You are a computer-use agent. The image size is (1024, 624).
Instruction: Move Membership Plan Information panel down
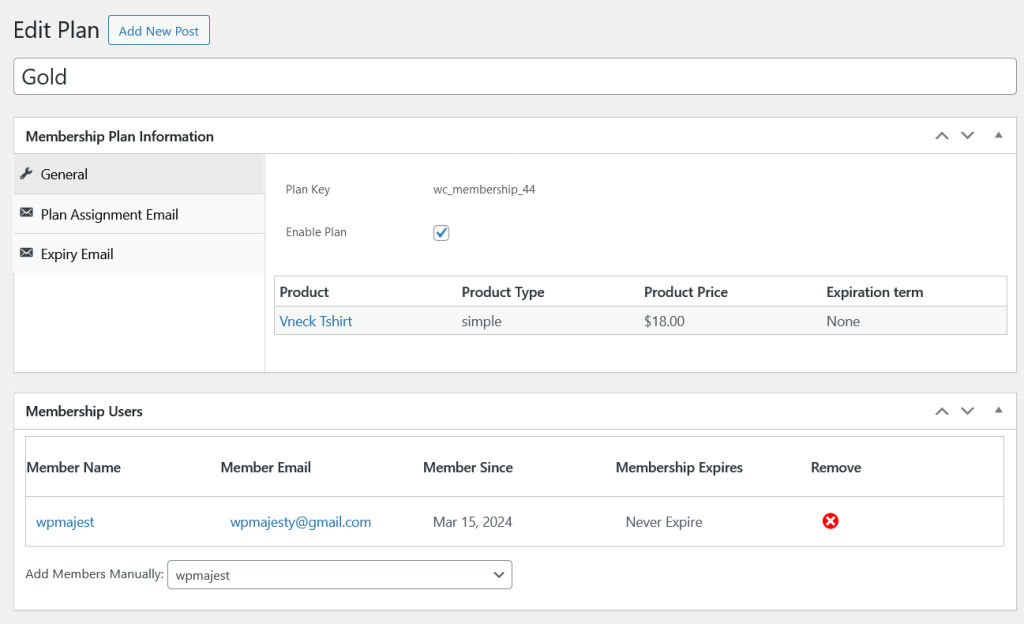967,136
